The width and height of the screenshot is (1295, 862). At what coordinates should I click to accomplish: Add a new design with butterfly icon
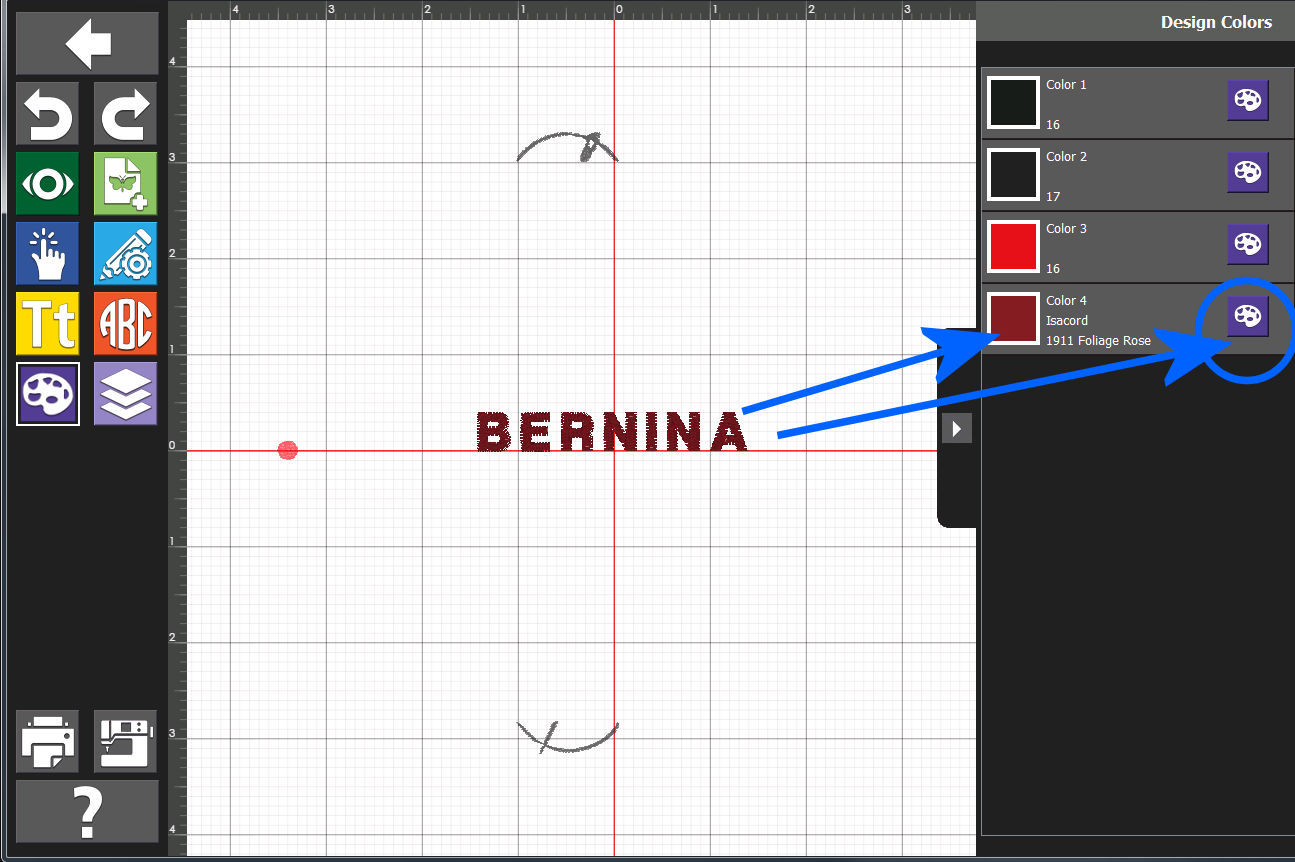coord(125,183)
